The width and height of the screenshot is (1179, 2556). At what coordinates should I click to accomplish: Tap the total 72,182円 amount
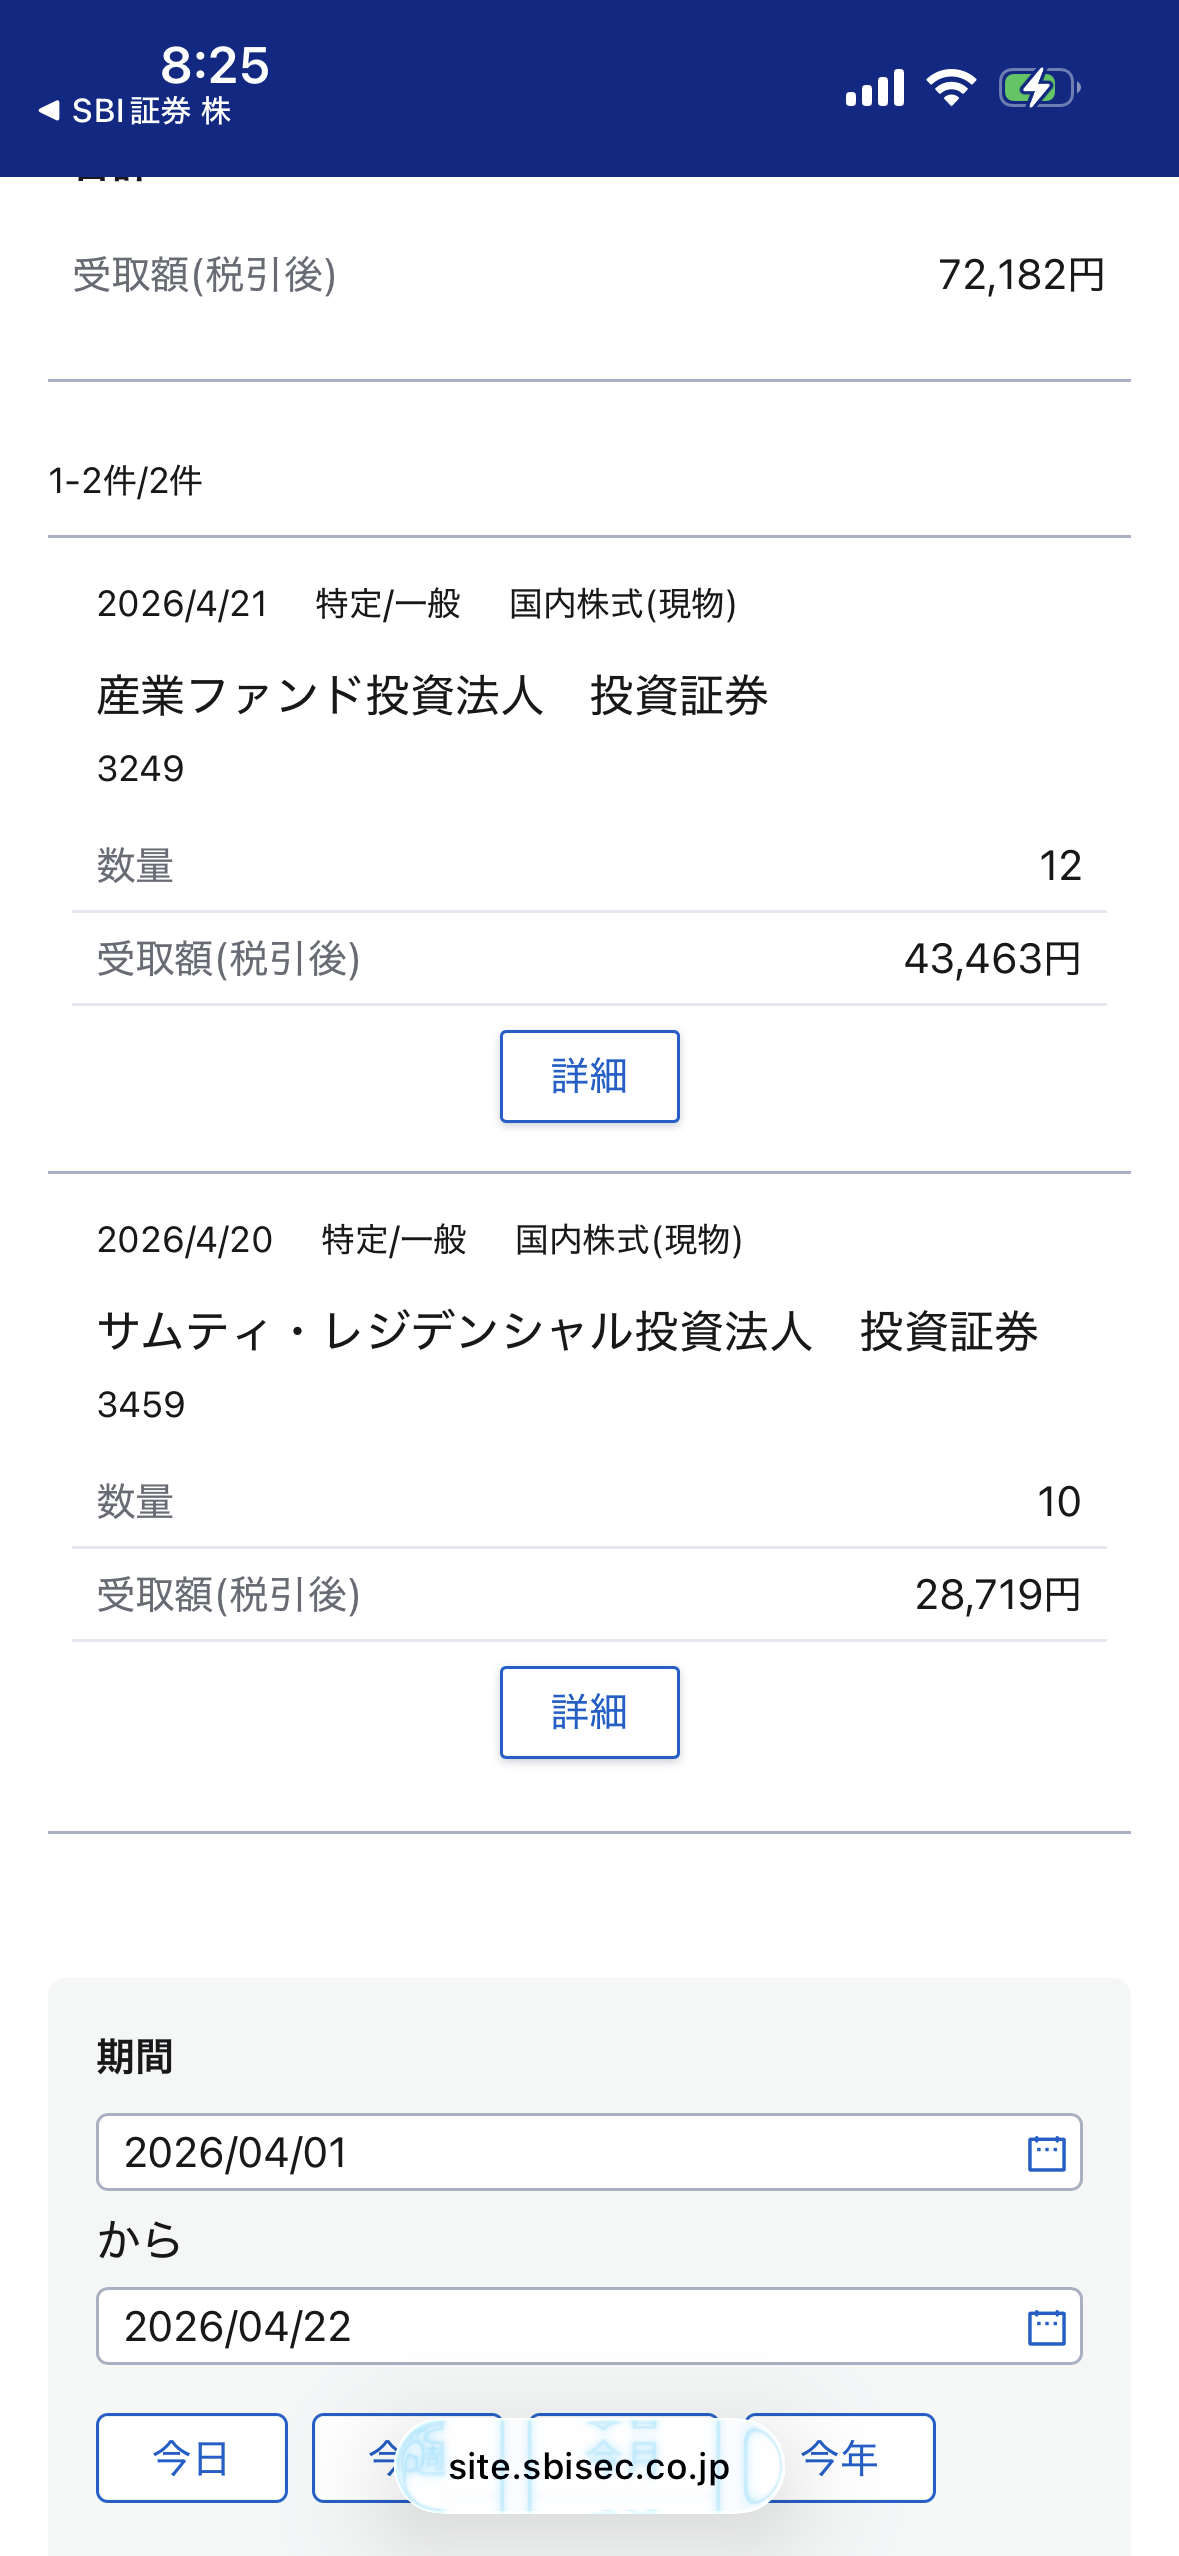click(x=1021, y=275)
